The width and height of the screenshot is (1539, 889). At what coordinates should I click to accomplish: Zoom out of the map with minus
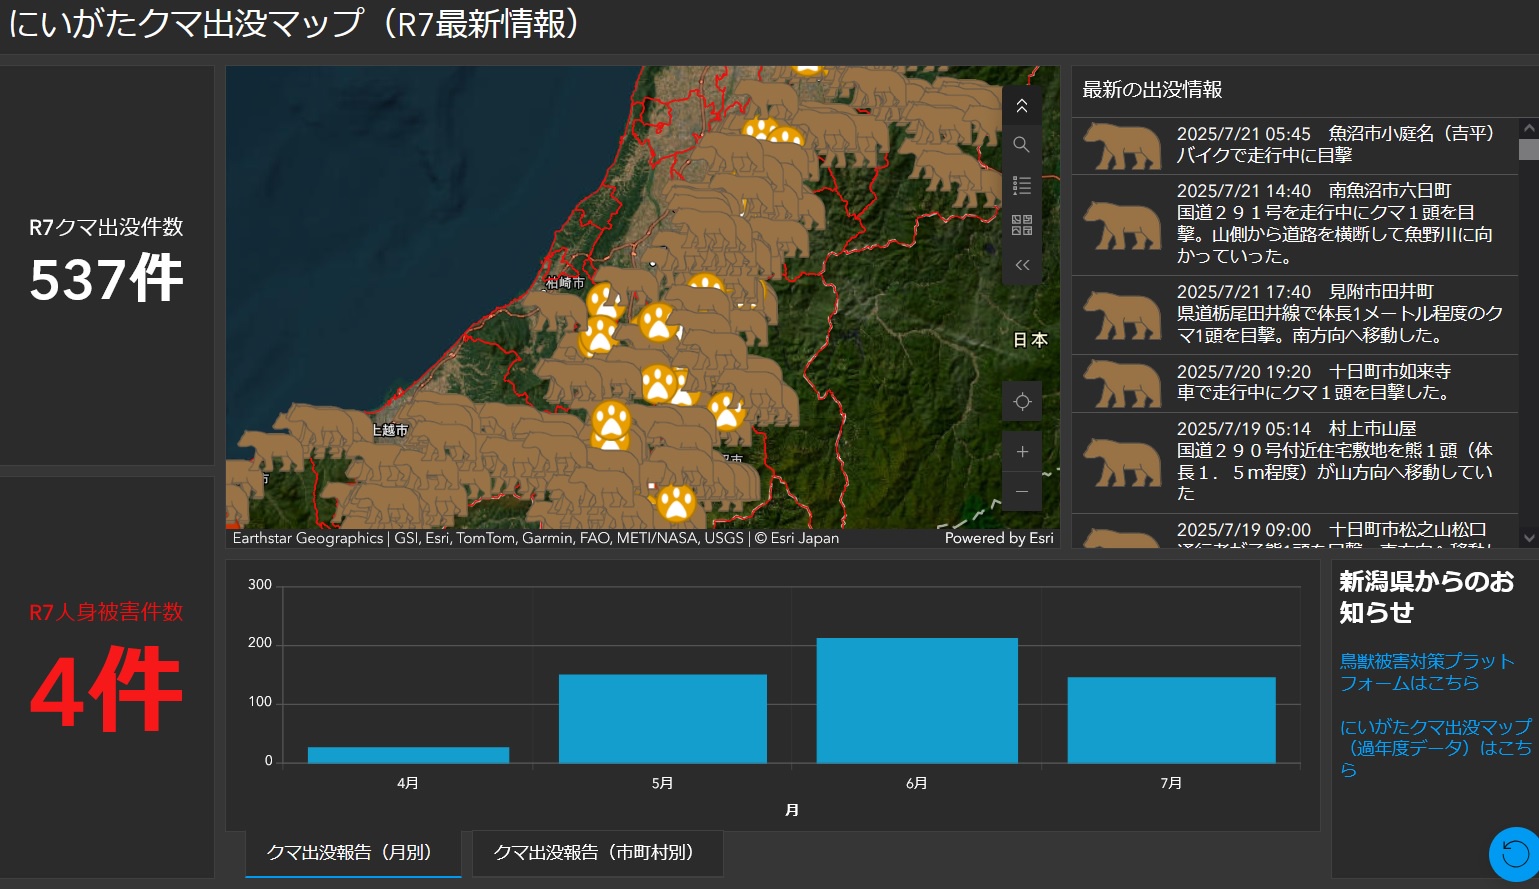click(x=1022, y=492)
